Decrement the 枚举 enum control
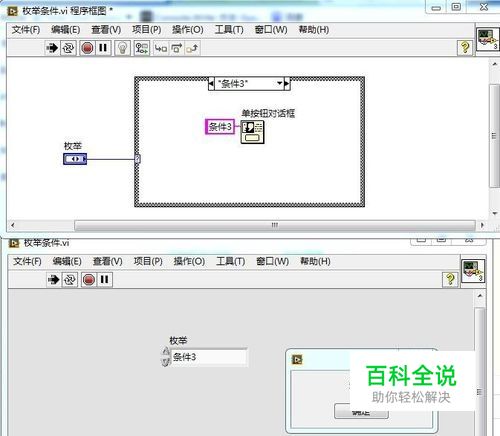This screenshot has width=500, height=436. (166, 362)
